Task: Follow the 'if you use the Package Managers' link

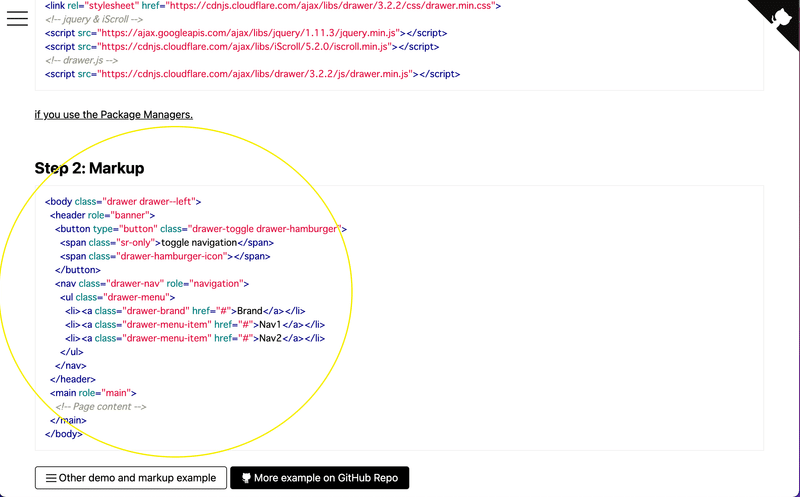Action: (x=114, y=114)
